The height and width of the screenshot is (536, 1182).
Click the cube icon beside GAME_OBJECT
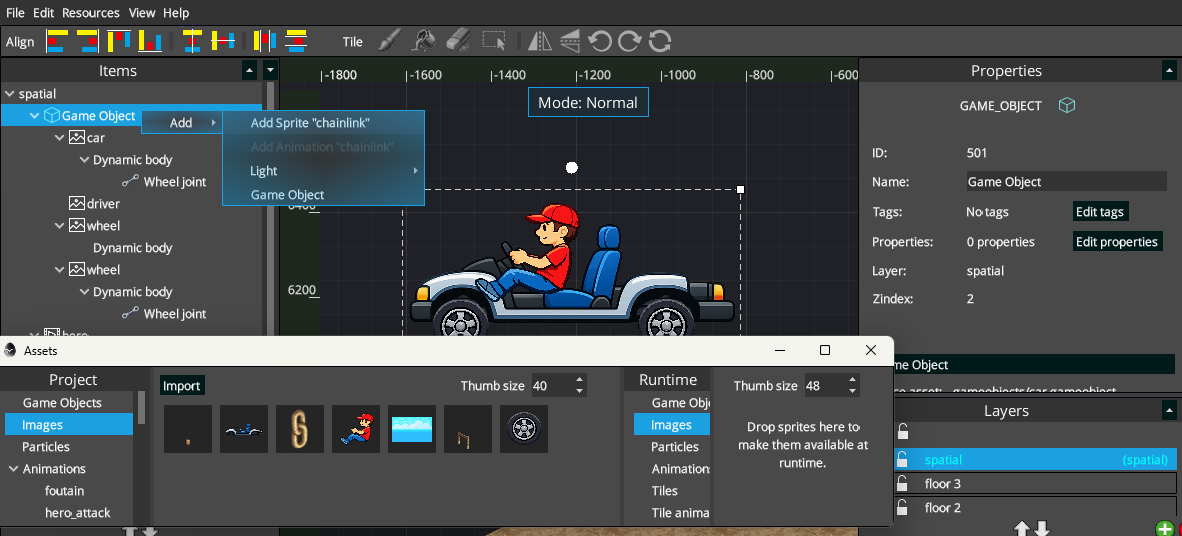1067,106
